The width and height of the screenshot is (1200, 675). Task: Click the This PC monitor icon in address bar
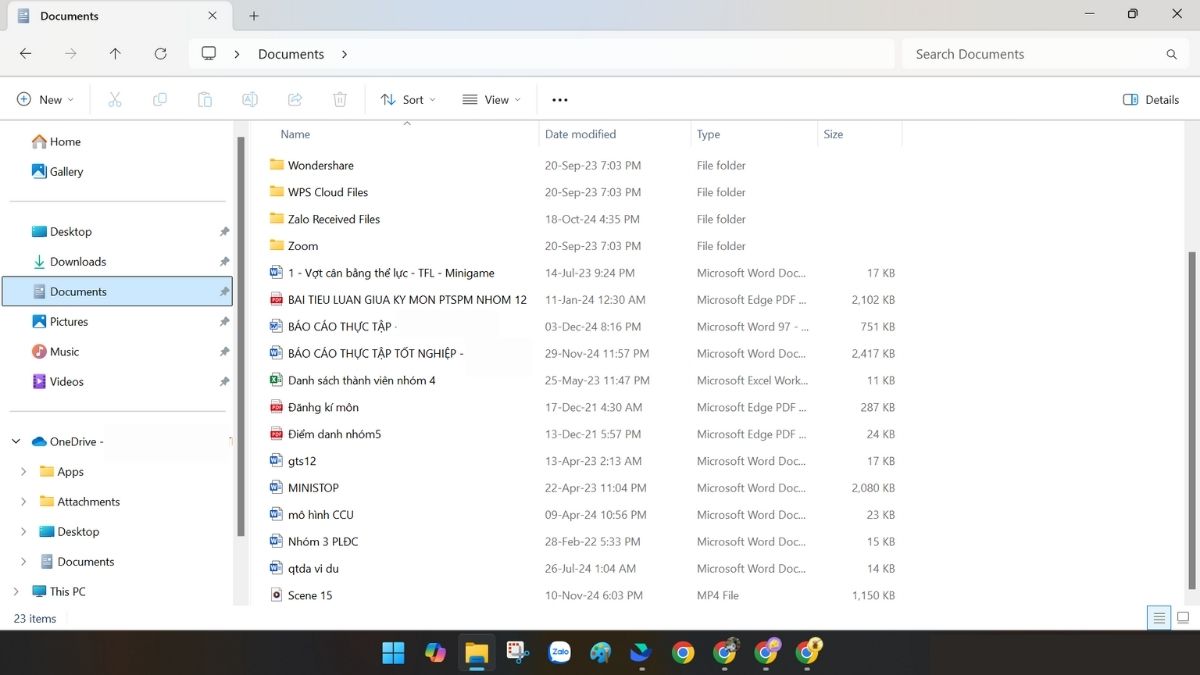pyautogui.click(x=209, y=54)
